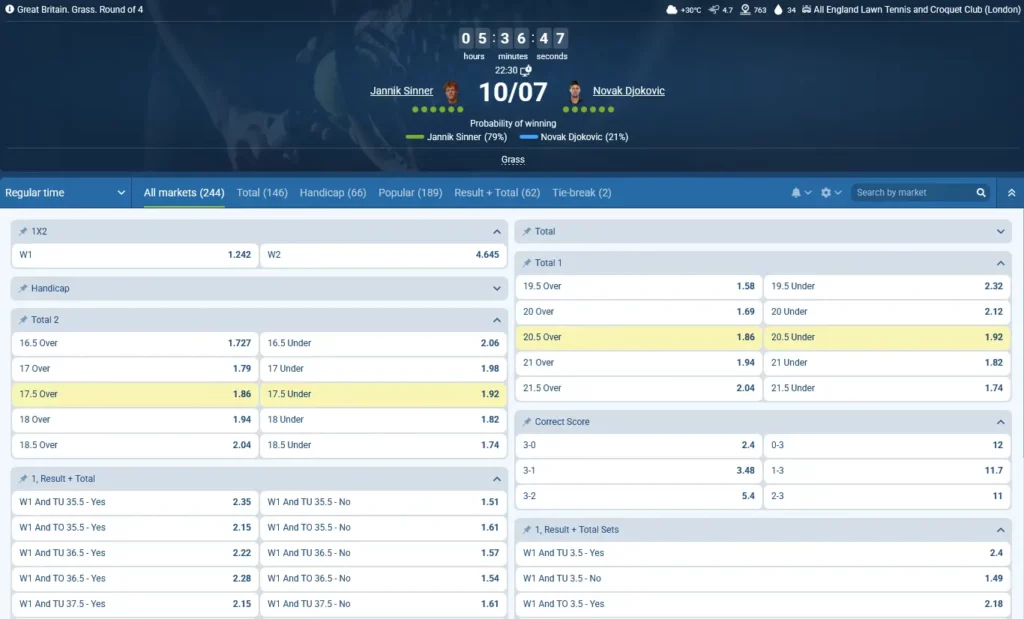Select 19.5 Under at 2.32
This screenshot has height=619, width=1024.
tap(887, 286)
